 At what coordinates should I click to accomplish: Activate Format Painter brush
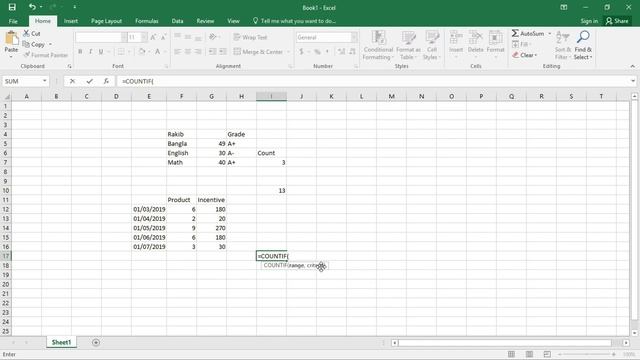coord(27,55)
